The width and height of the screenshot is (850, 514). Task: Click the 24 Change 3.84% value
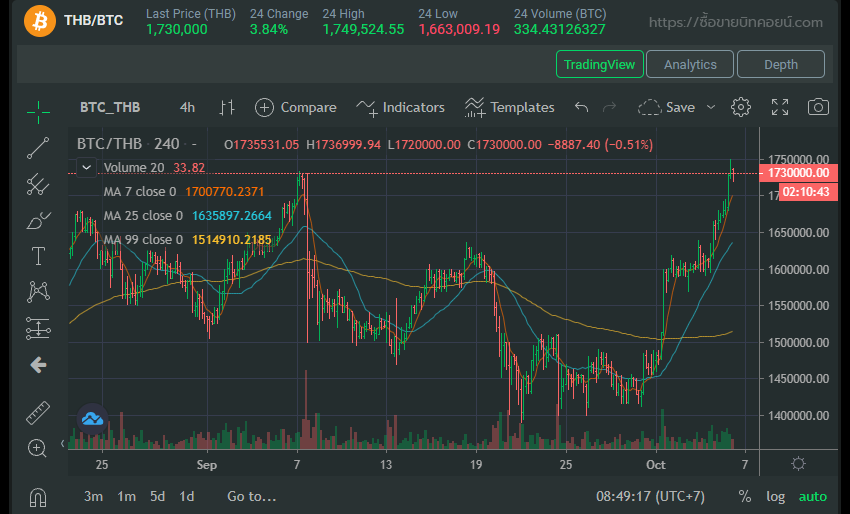(269, 29)
